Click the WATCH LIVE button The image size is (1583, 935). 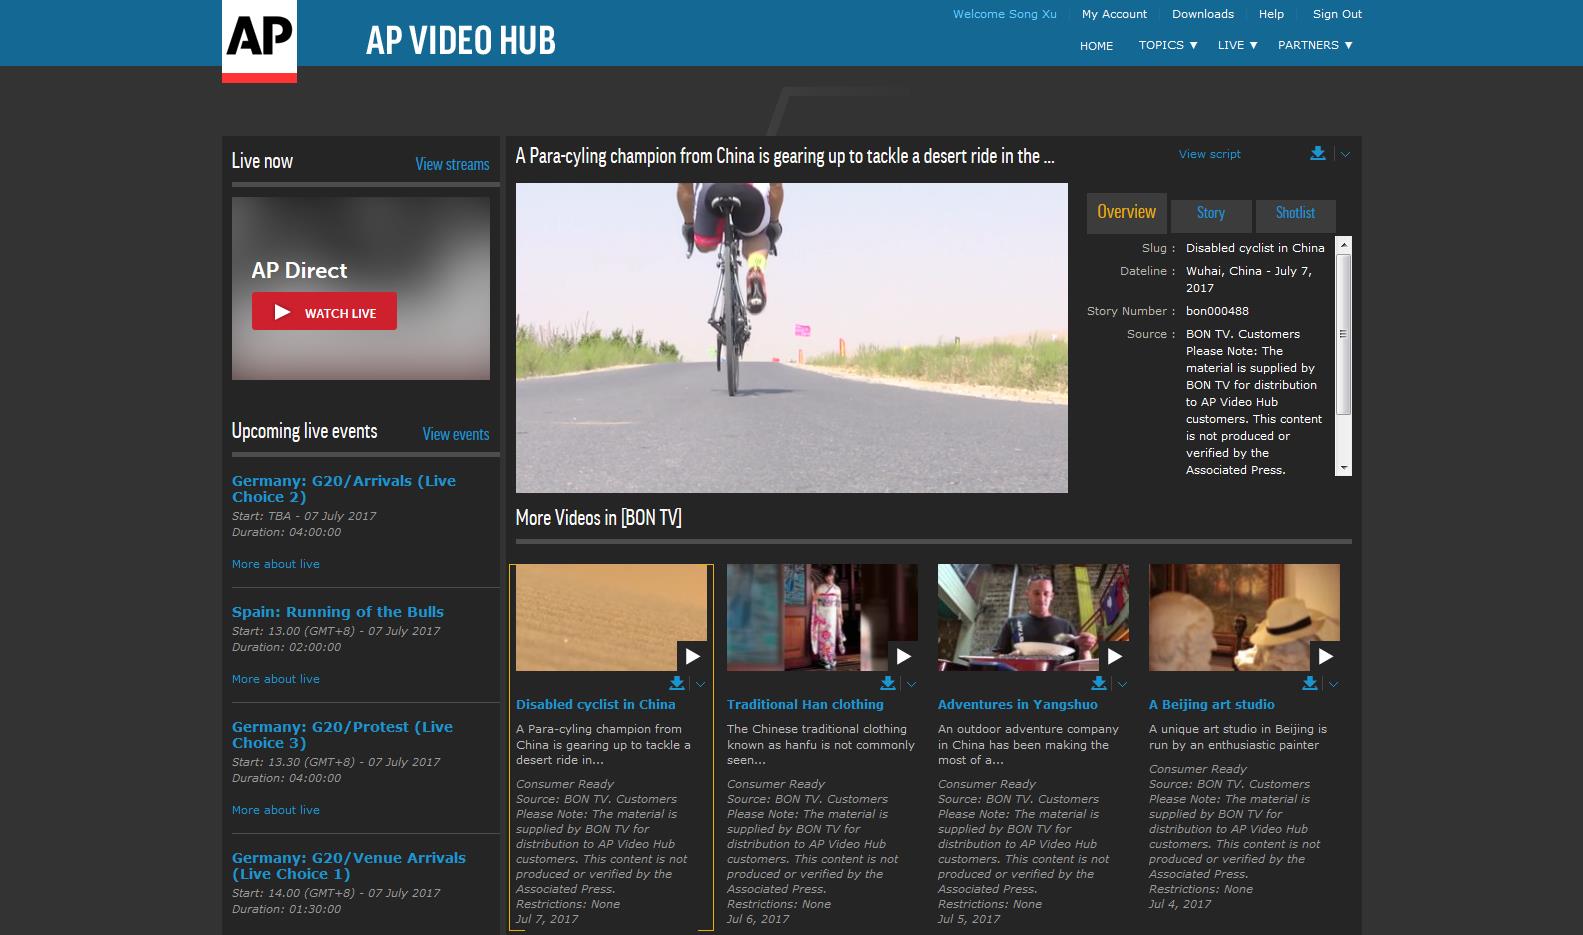click(324, 311)
